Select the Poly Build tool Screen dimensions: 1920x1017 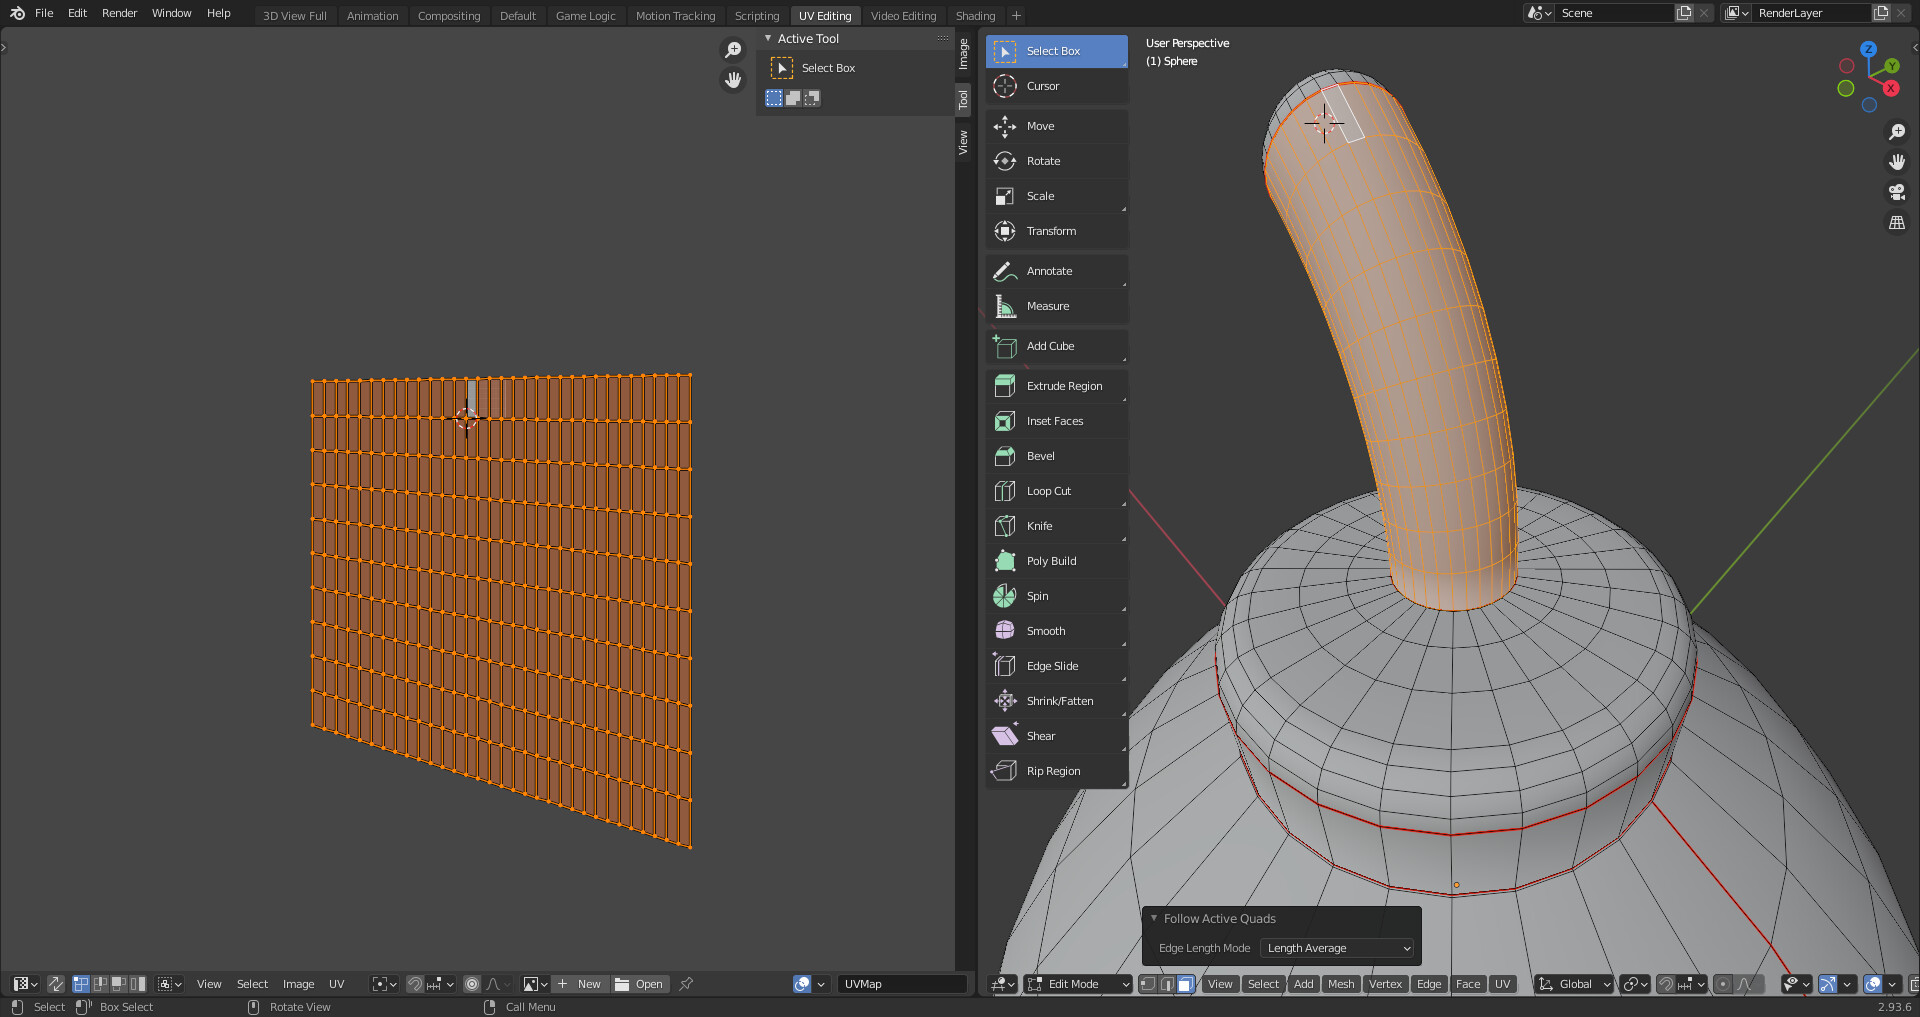click(1056, 561)
